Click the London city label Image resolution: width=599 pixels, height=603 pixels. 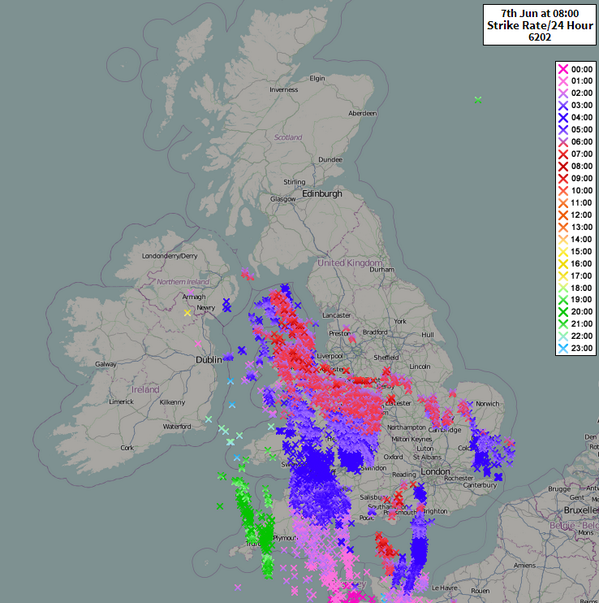pyautogui.click(x=435, y=472)
